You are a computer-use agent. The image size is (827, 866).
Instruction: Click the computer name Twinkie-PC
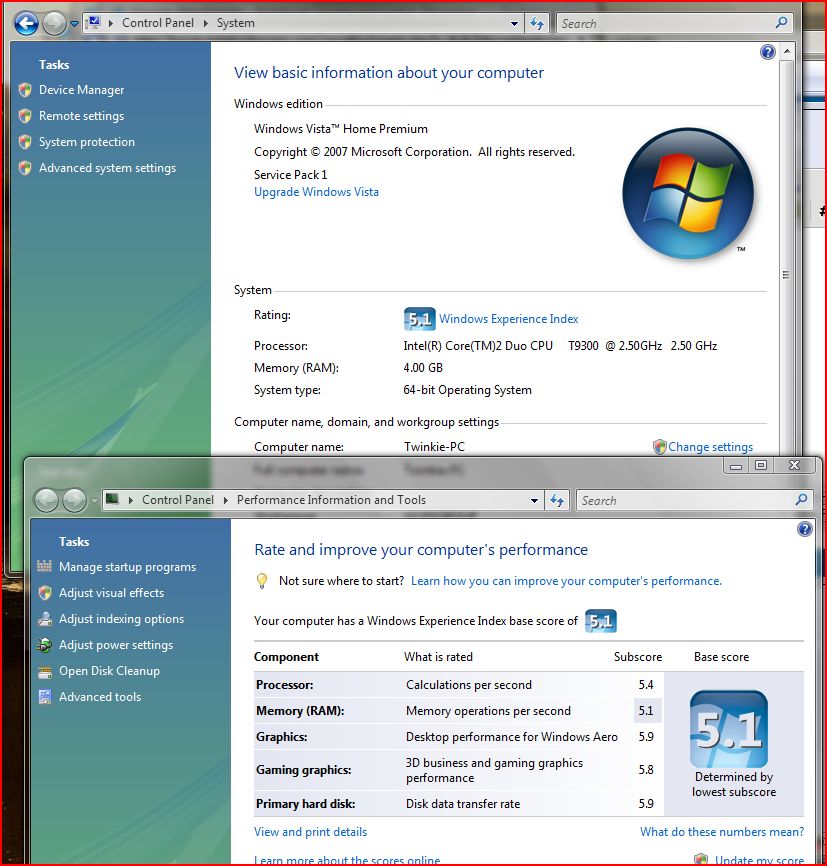pos(434,447)
